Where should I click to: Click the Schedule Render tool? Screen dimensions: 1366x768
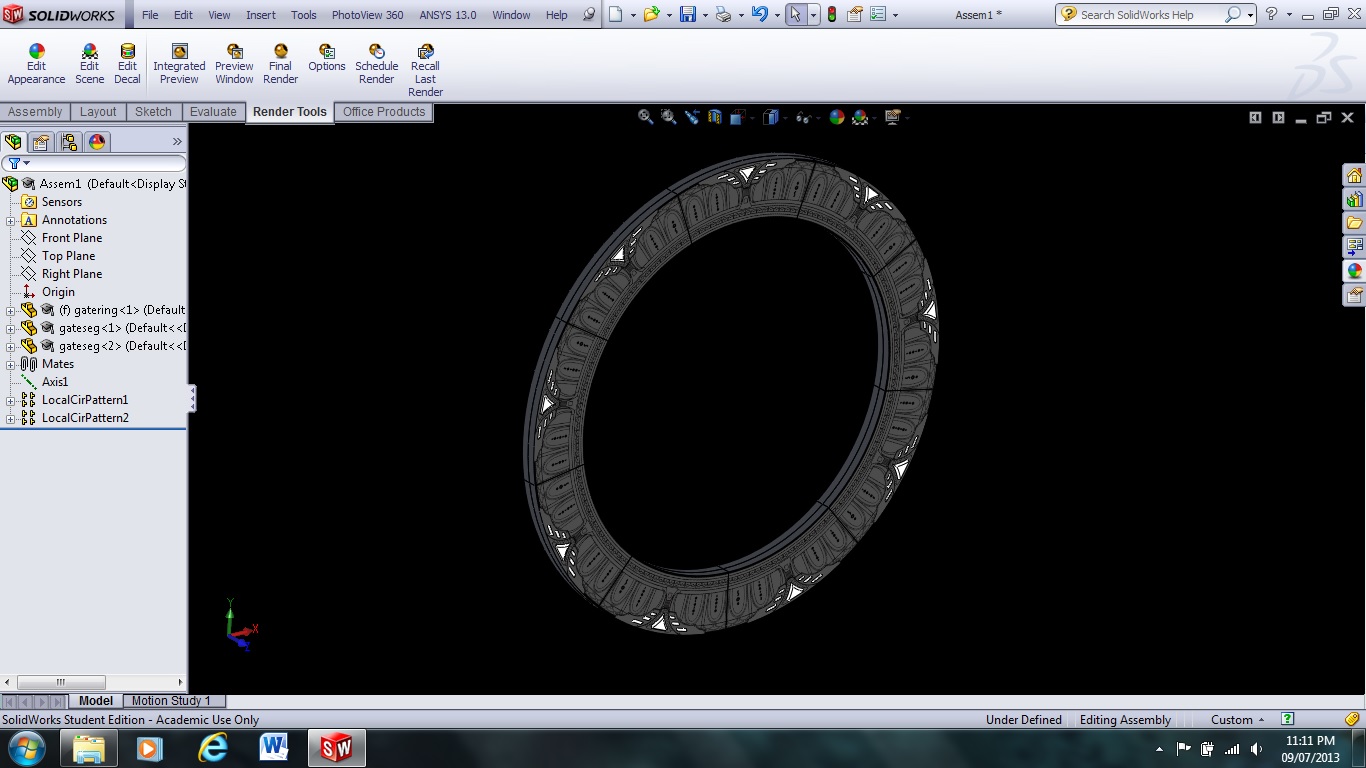[x=376, y=64]
